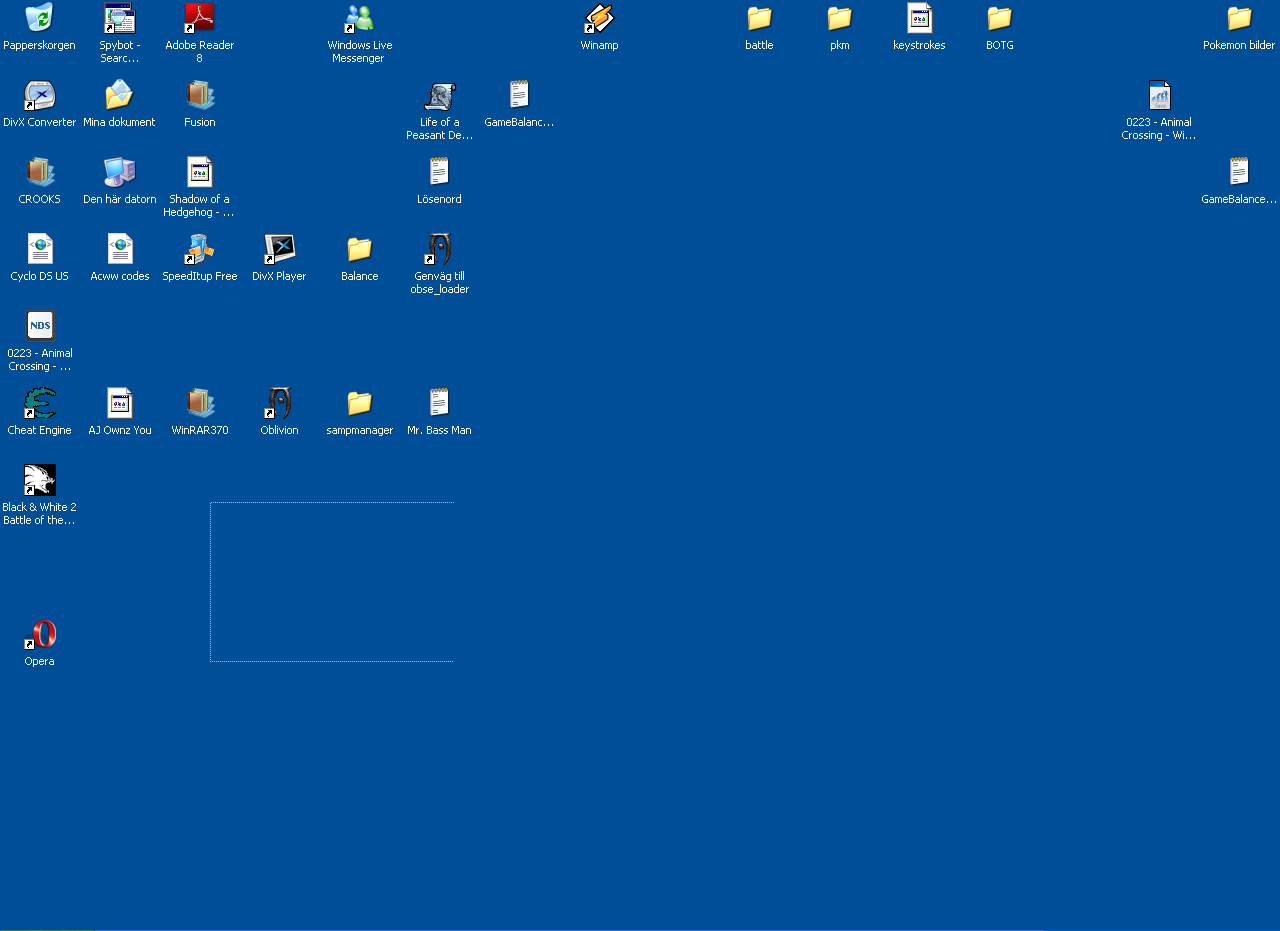The image size is (1280, 931).
Task: Select Windows Live Messenger icon
Action: pos(359,18)
